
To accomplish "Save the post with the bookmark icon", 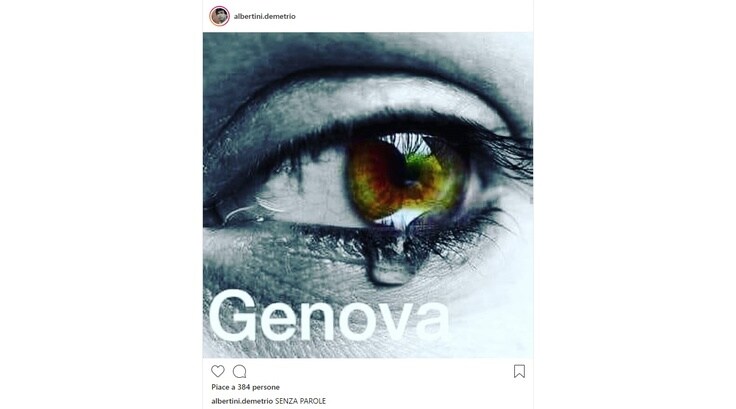I will tap(519, 371).
